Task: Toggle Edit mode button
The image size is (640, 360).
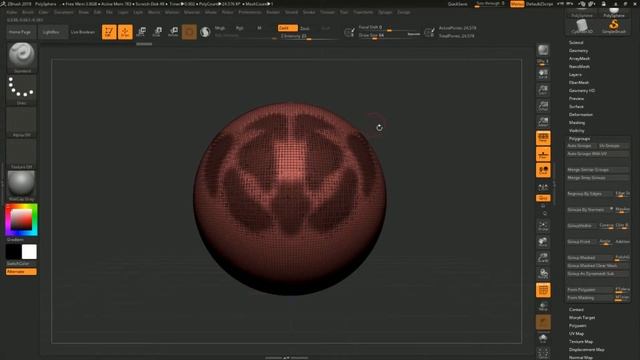Action: click(x=109, y=32)
